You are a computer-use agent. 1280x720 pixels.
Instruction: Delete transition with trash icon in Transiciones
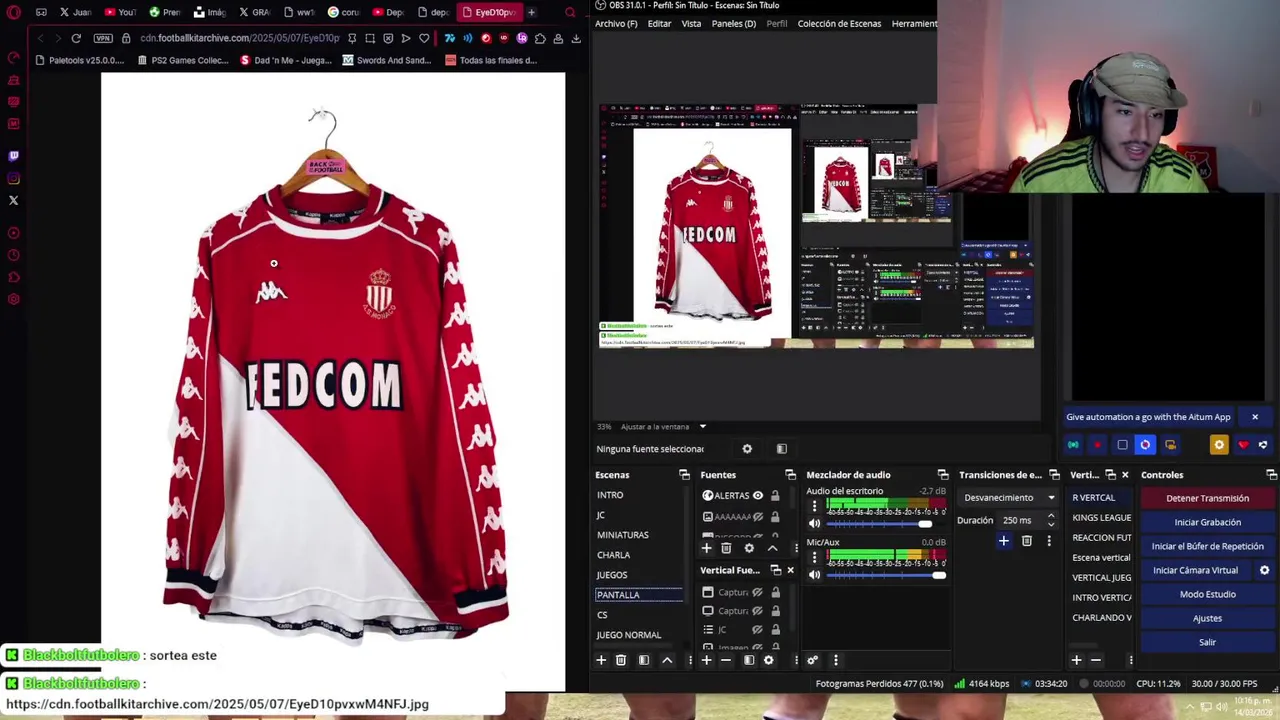click(x=1026, y=541)
